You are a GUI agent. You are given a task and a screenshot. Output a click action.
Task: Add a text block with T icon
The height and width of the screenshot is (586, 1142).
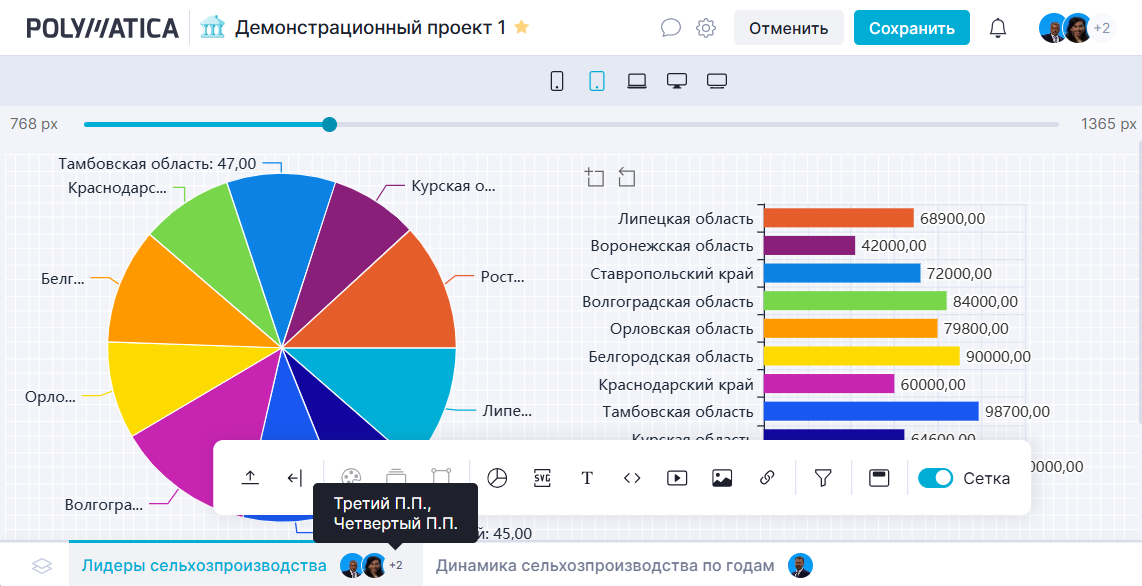[x=587, y=478]
